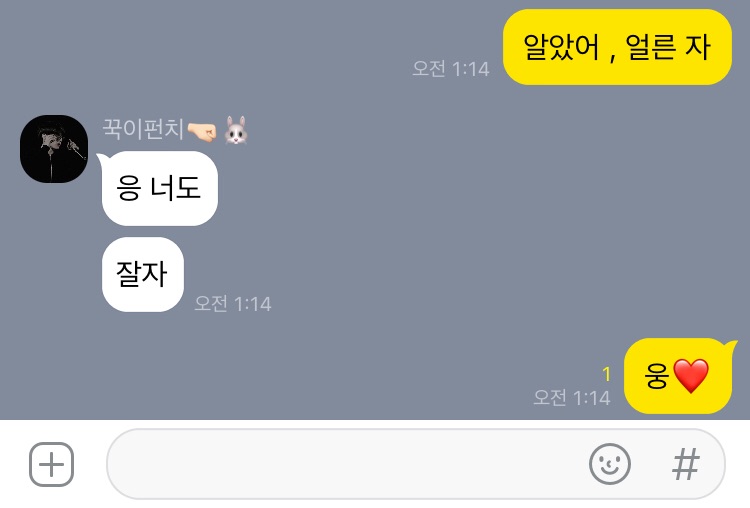The height and width of the screenshot is (508, 750).
Task: Tap the word 알았어 in first bubble
Action: coord(561,47)
